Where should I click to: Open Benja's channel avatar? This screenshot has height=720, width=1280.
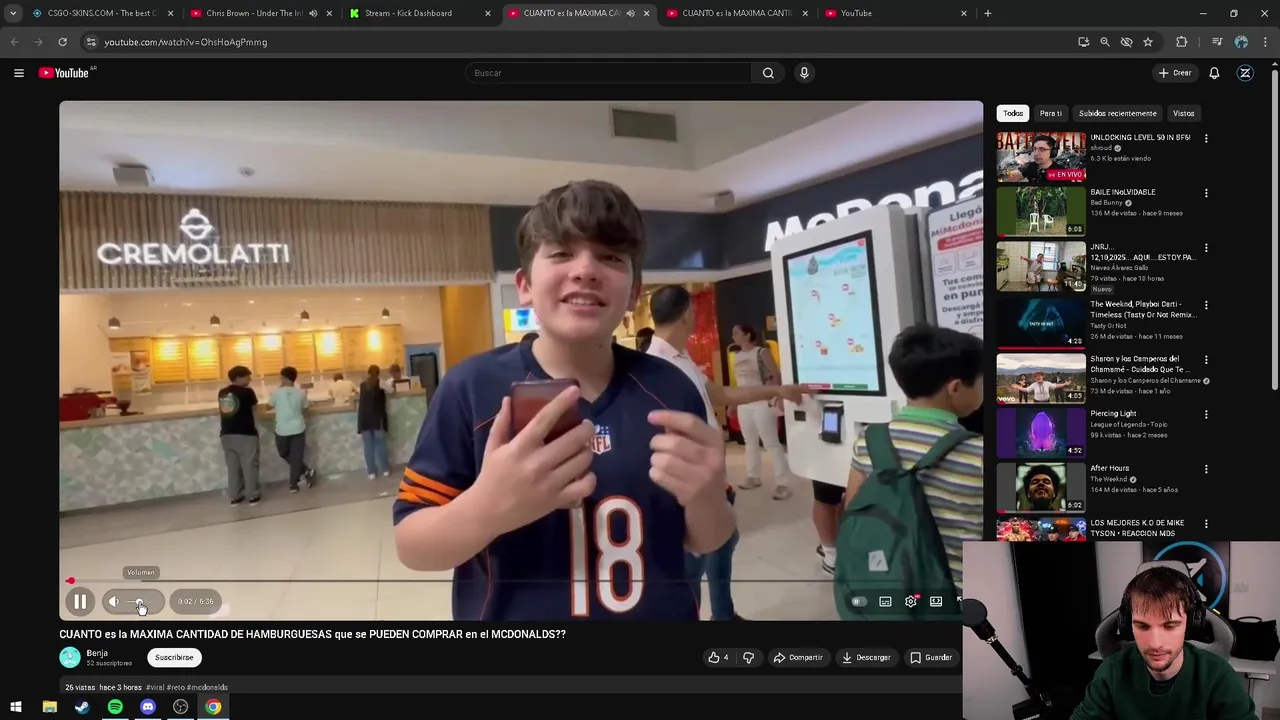(70, 657)
